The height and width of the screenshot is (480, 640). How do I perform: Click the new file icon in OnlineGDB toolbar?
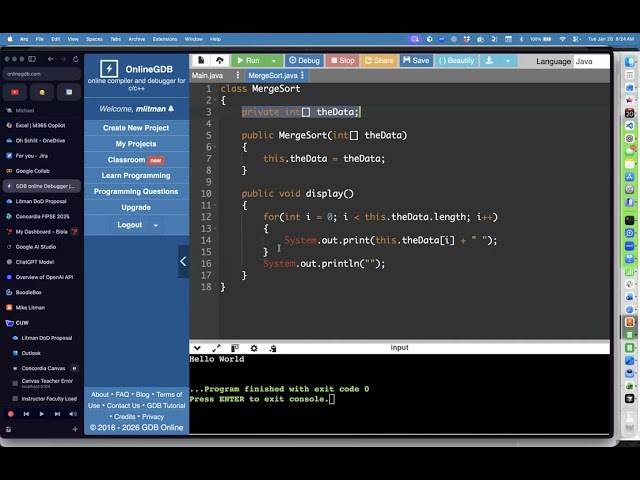point(201,60)
